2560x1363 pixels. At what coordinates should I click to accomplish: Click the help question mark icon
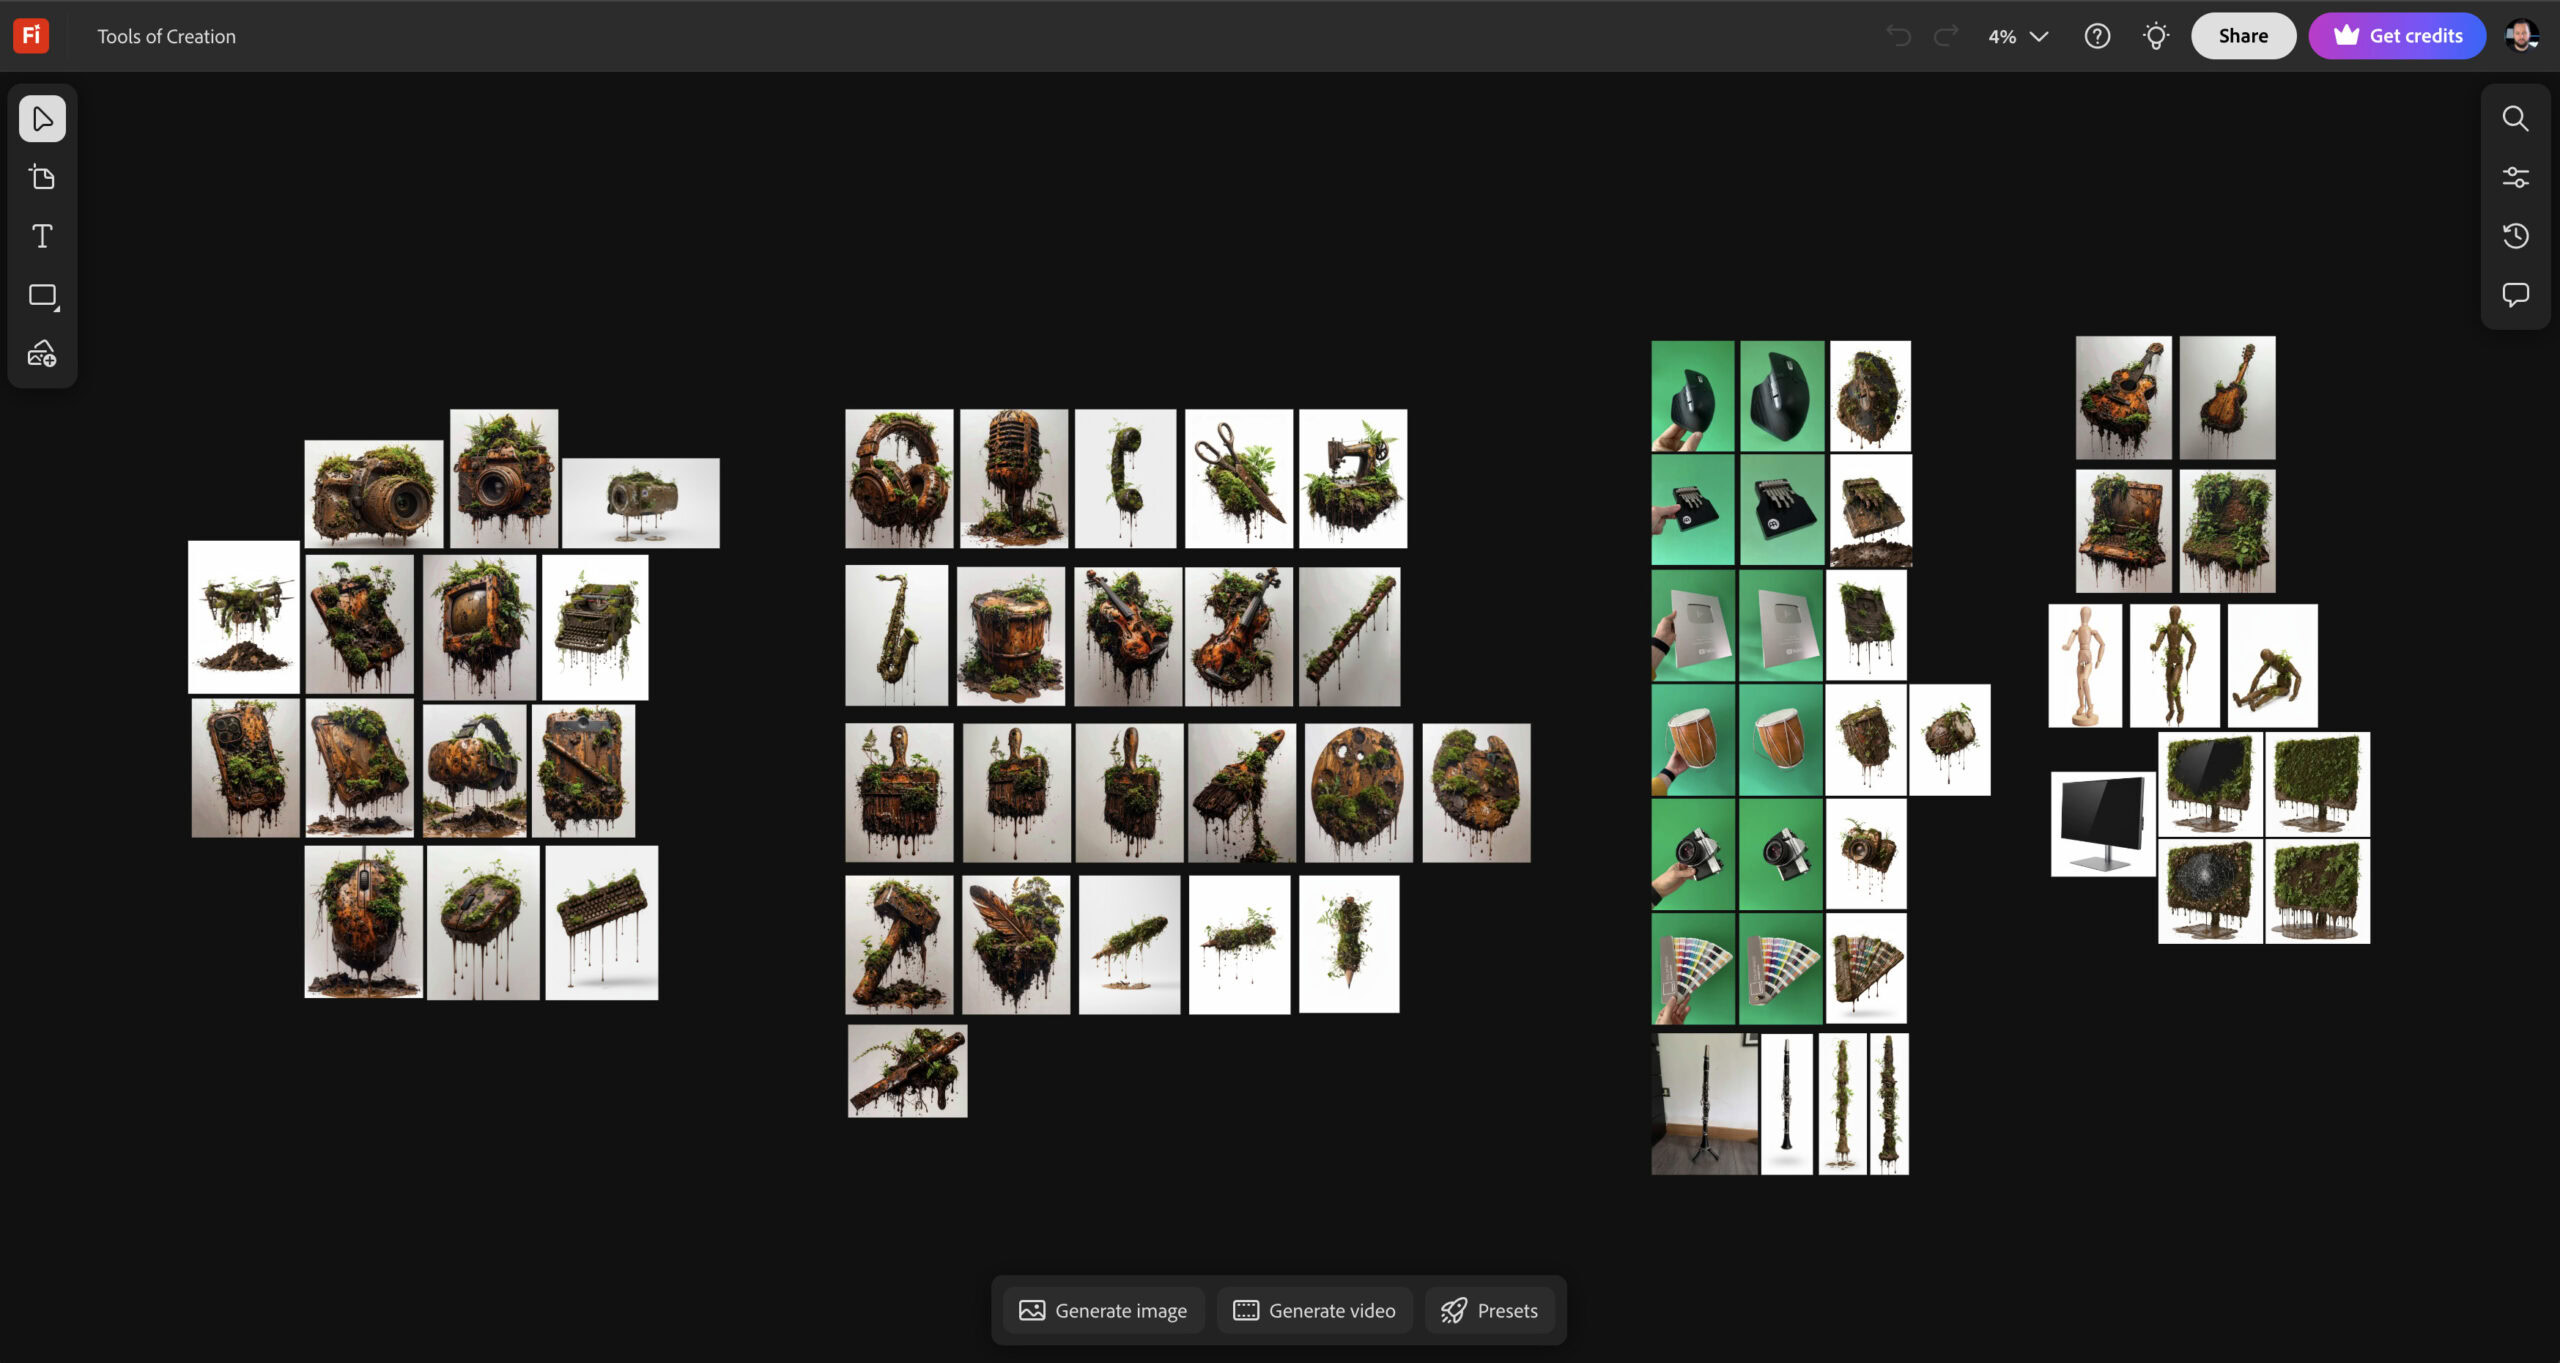[x=2097, y=36]
